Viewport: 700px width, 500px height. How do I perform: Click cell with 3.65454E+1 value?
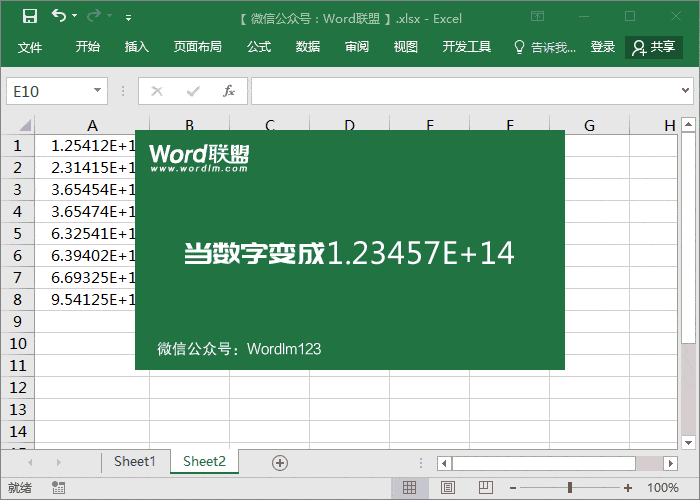click(x=92, y=189)
